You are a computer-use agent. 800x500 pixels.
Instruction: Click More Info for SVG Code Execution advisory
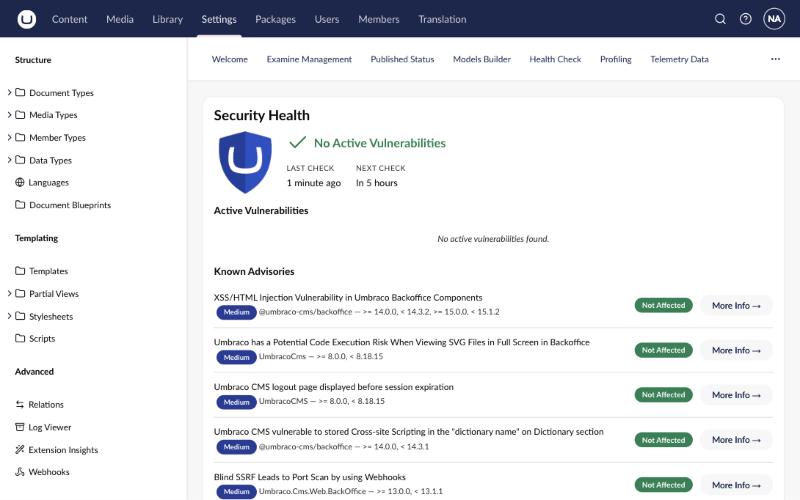[x=736, y=351]
